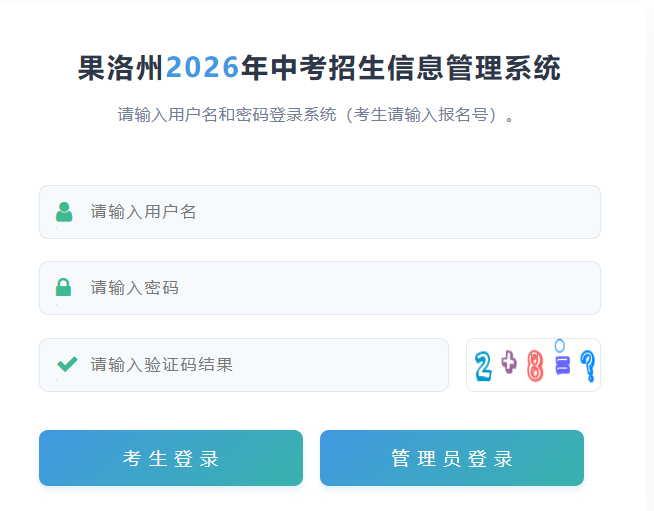Image resolution: width=654 pixels, height=511 pixels.
Task: Click the 中考招生 text in heading
Action: (327, 68)
